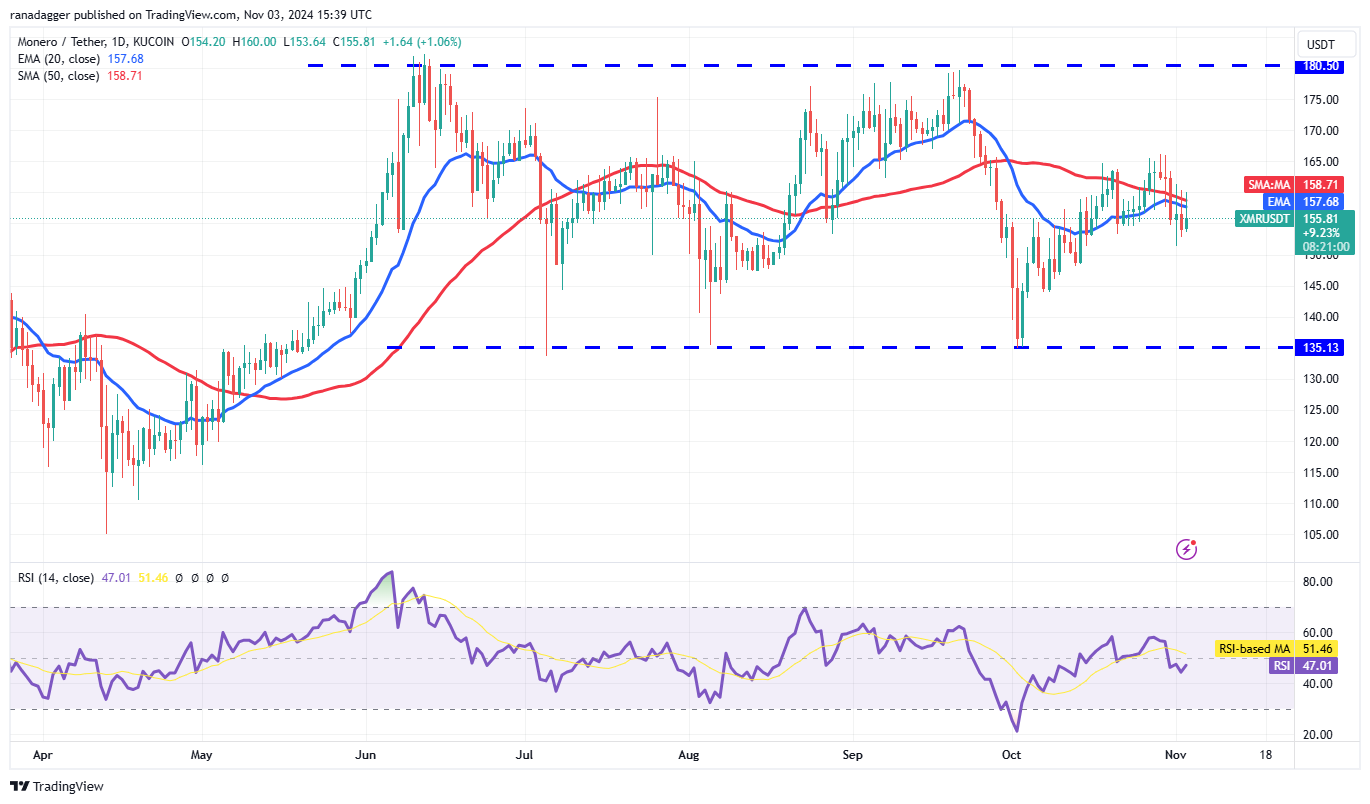
Task: Click the purple lightning instant-trading icon
Action: click(1187, 549)
